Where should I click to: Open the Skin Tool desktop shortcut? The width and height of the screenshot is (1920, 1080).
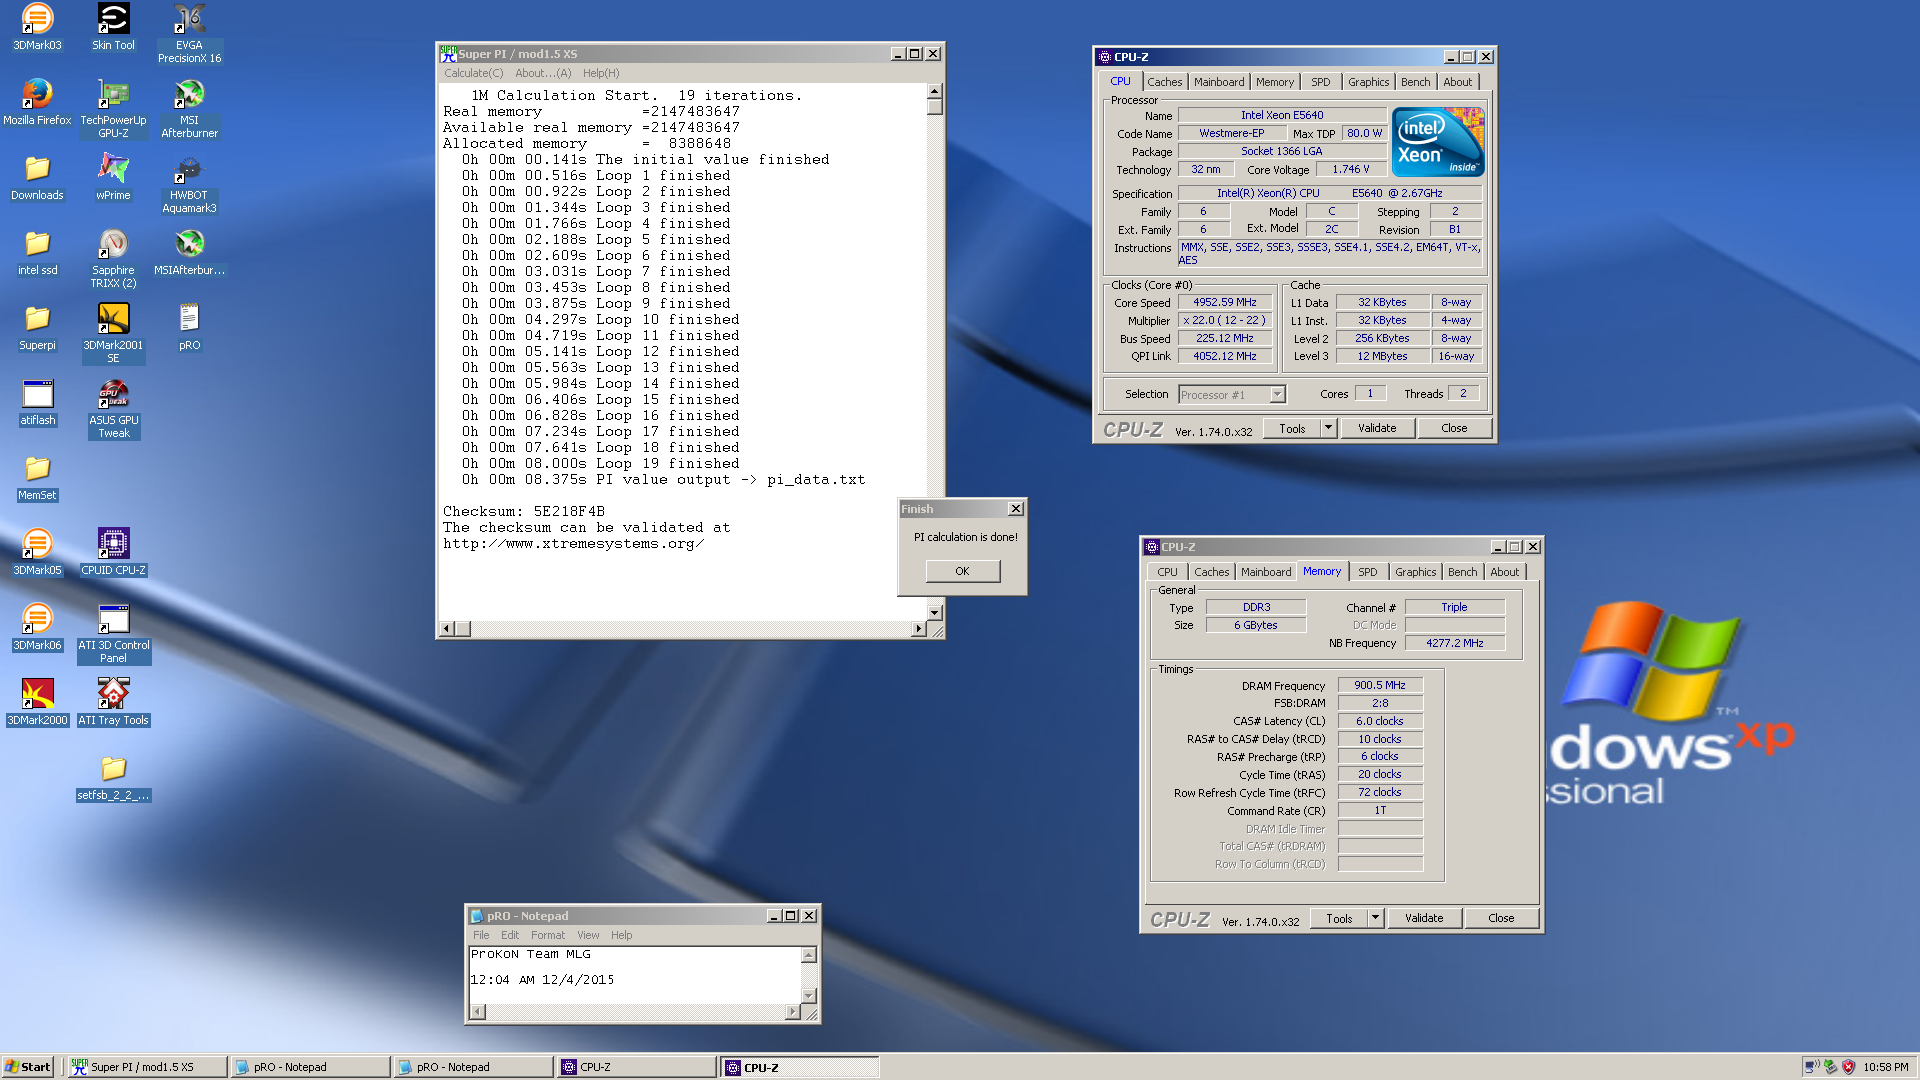pos(113,27)
